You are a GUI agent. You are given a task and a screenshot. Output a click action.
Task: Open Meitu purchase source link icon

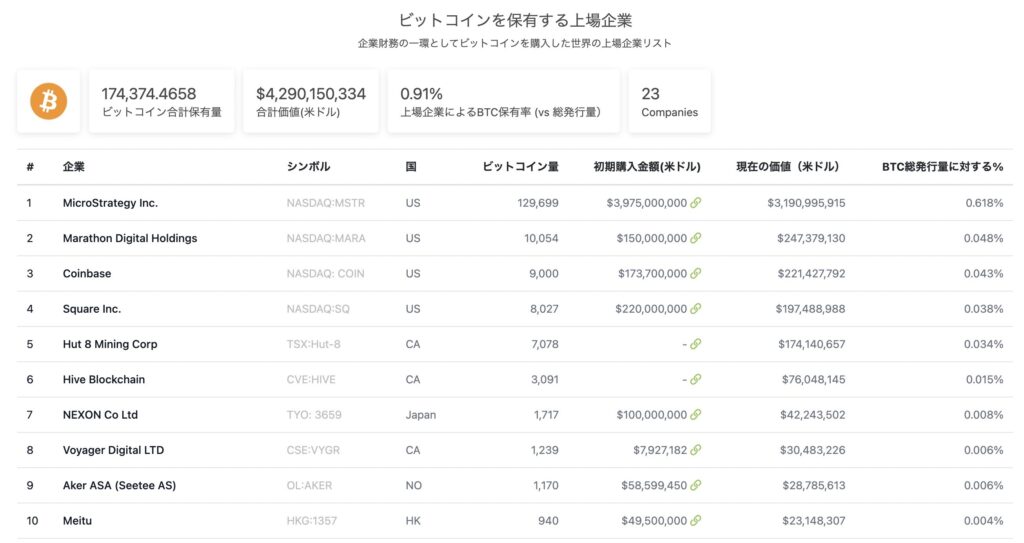(x=696, y=521)
